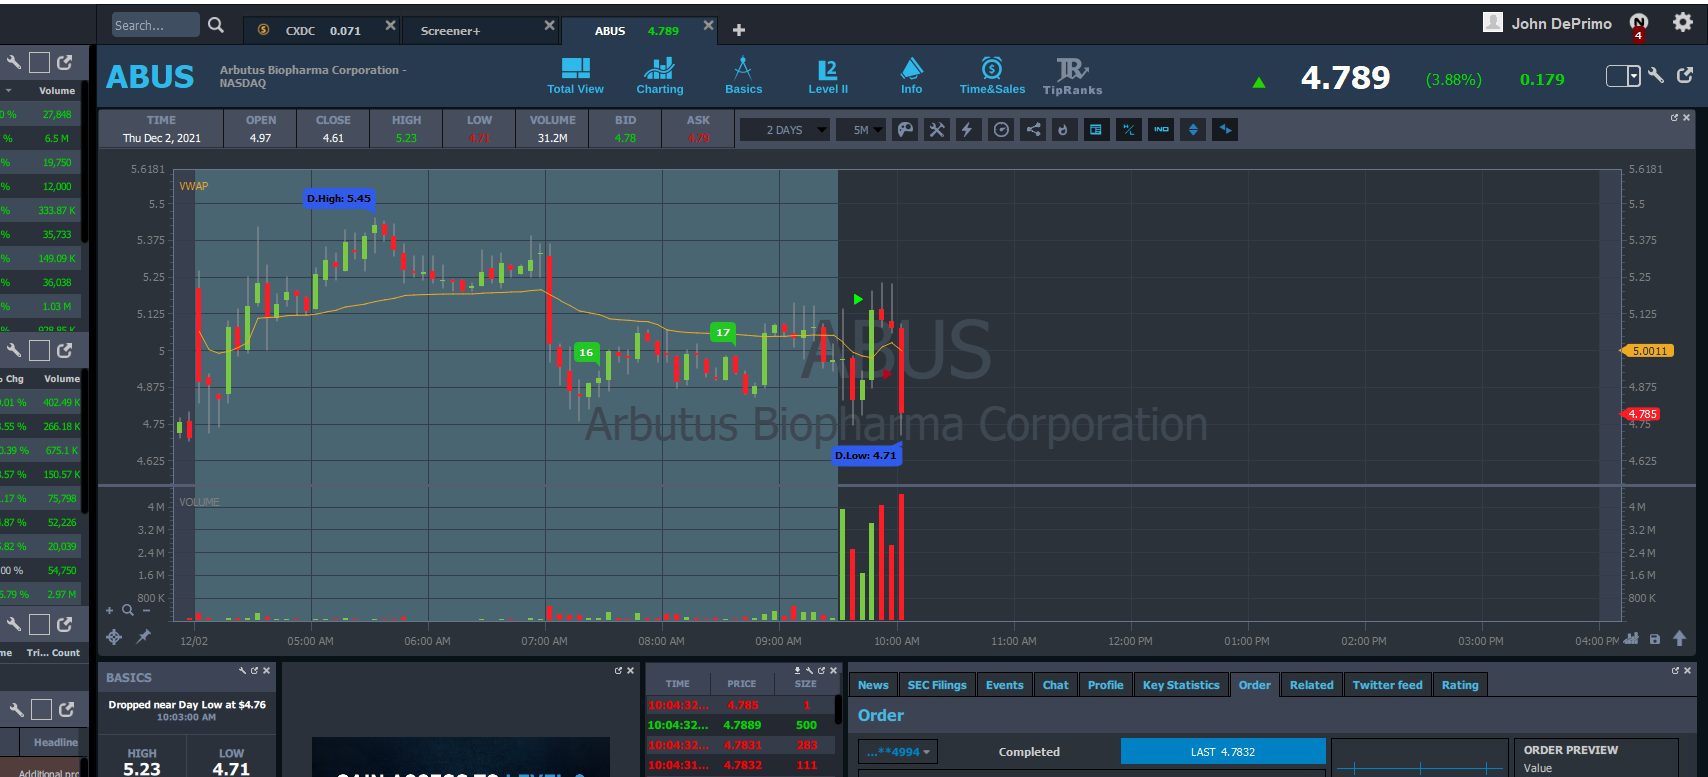Click the red 4.785 price label on axis
Screen dimensions: 1708x777
coord(1641,414)
